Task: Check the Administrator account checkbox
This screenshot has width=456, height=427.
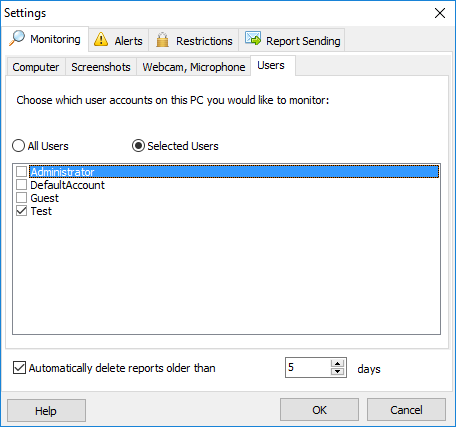Action: 22,172
